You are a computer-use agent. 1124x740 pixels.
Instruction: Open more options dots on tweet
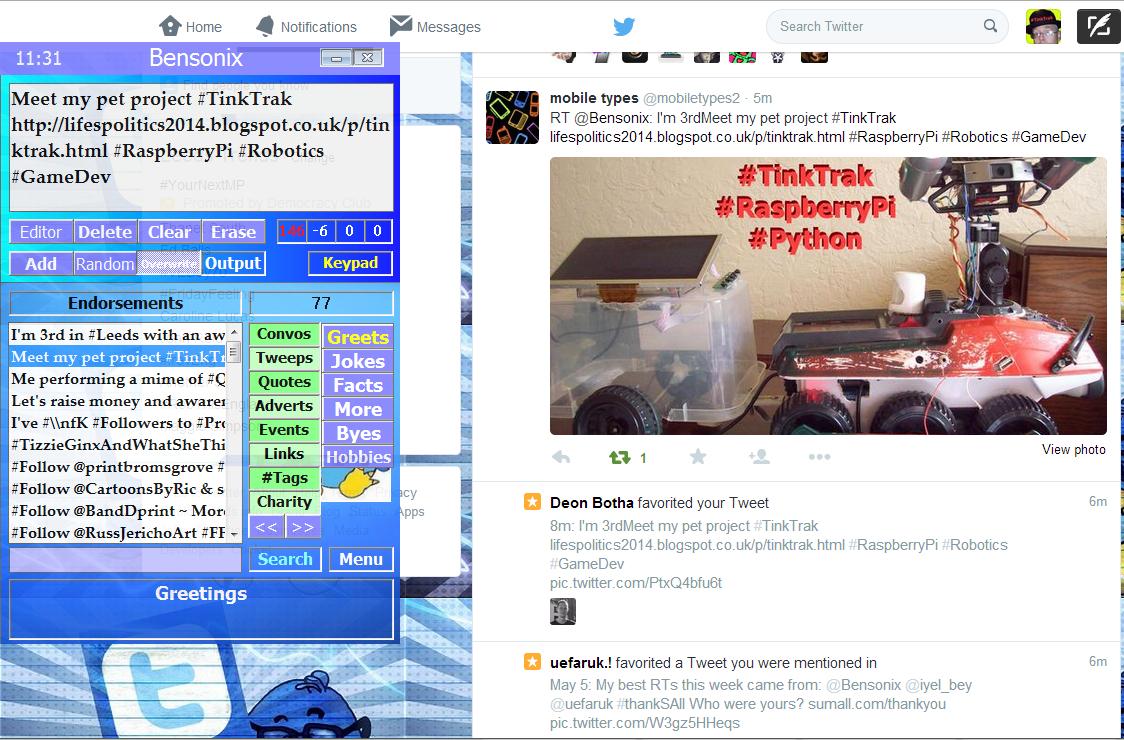point(819,457)
